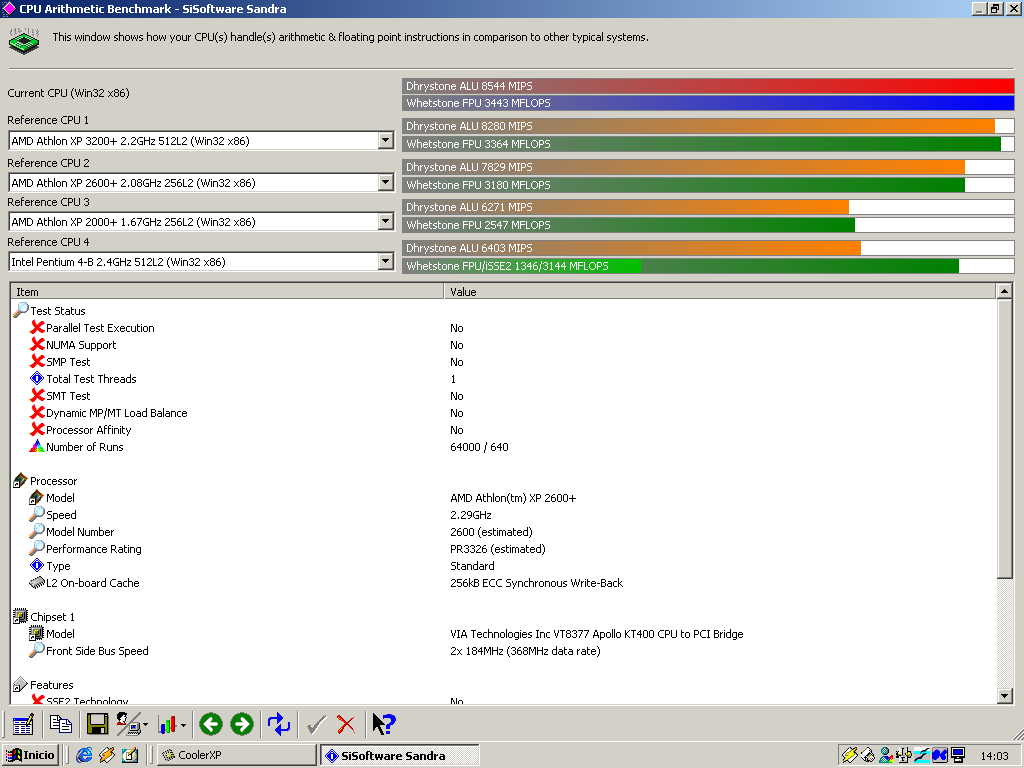Viewport: 1024px width, 768px height.
Task: Open the bar chart icon dropdown arrow
Action: pyautogui.click(x=184, y=726)
